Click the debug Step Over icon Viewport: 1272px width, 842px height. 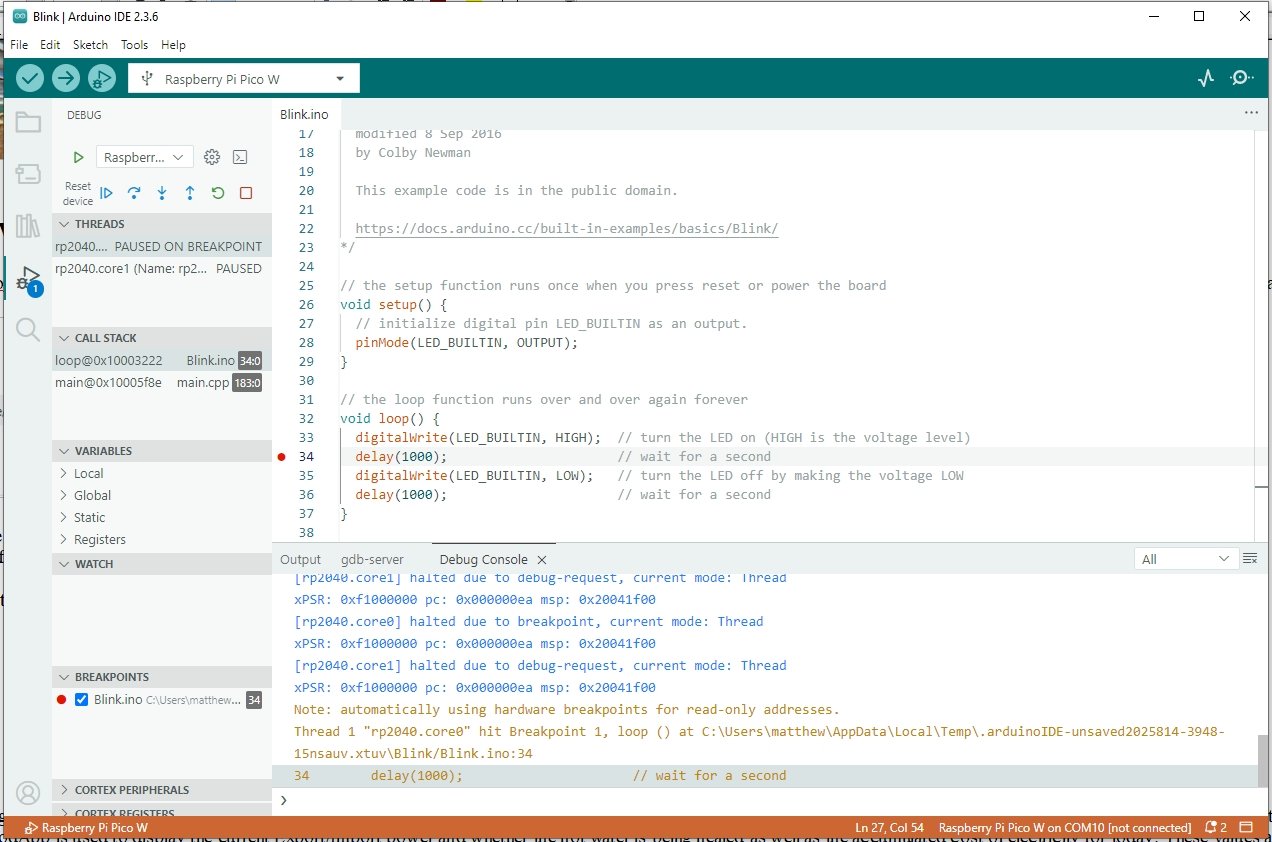134,193
